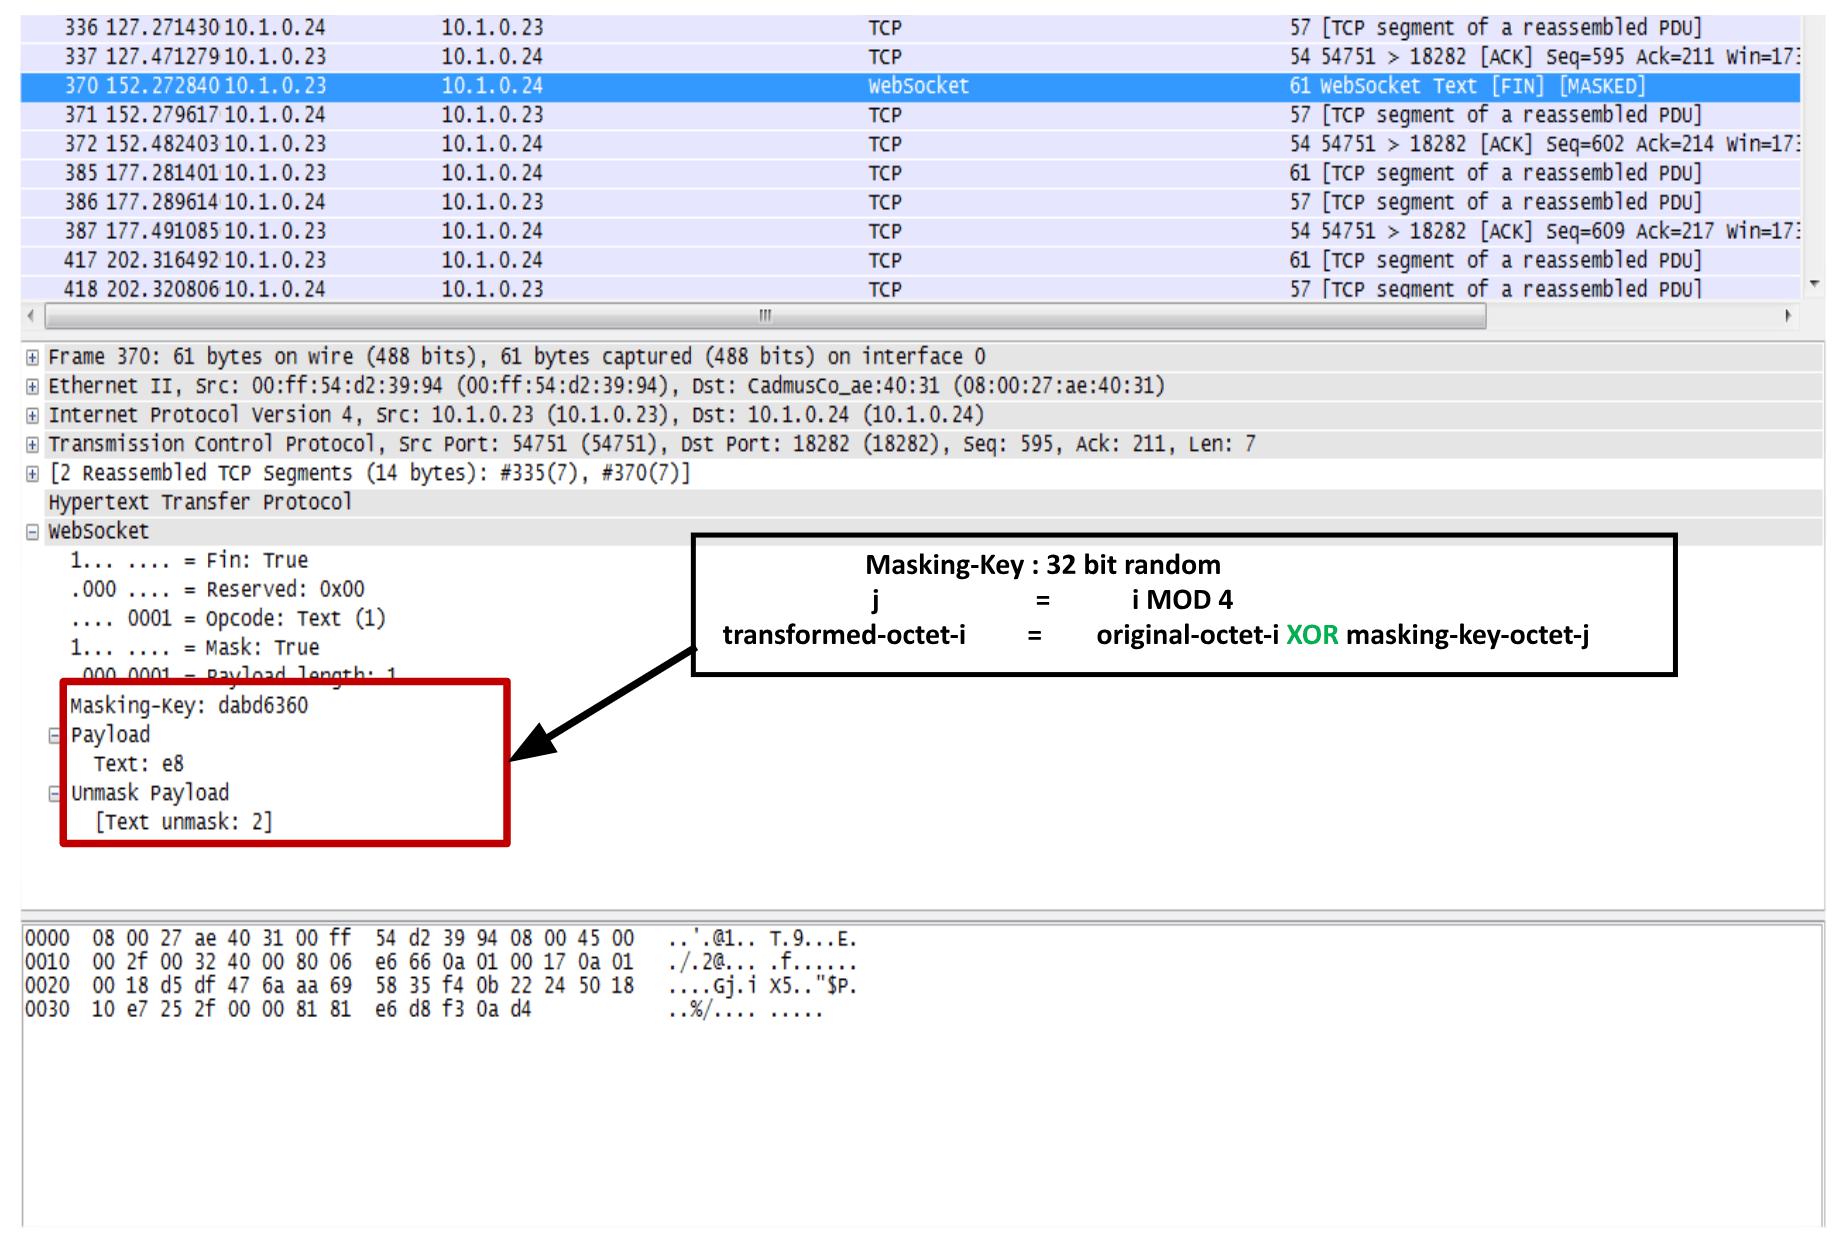
Task: Click hex dump row 0020
Action: (x=441, y=986)
